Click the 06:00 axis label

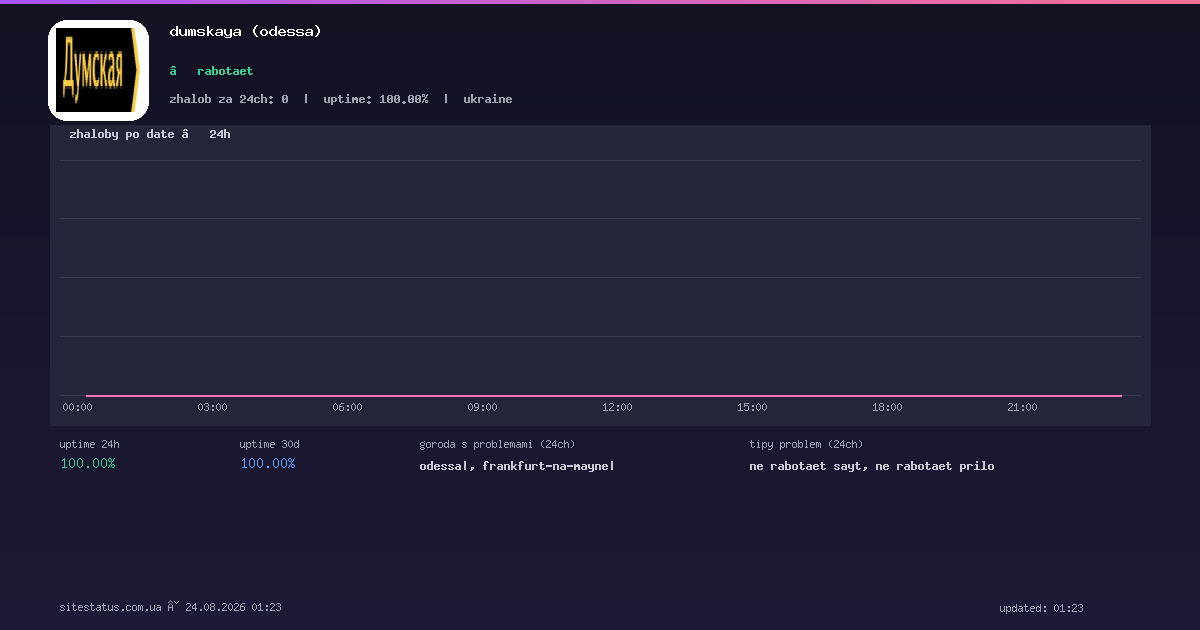[x=347, y=407]
